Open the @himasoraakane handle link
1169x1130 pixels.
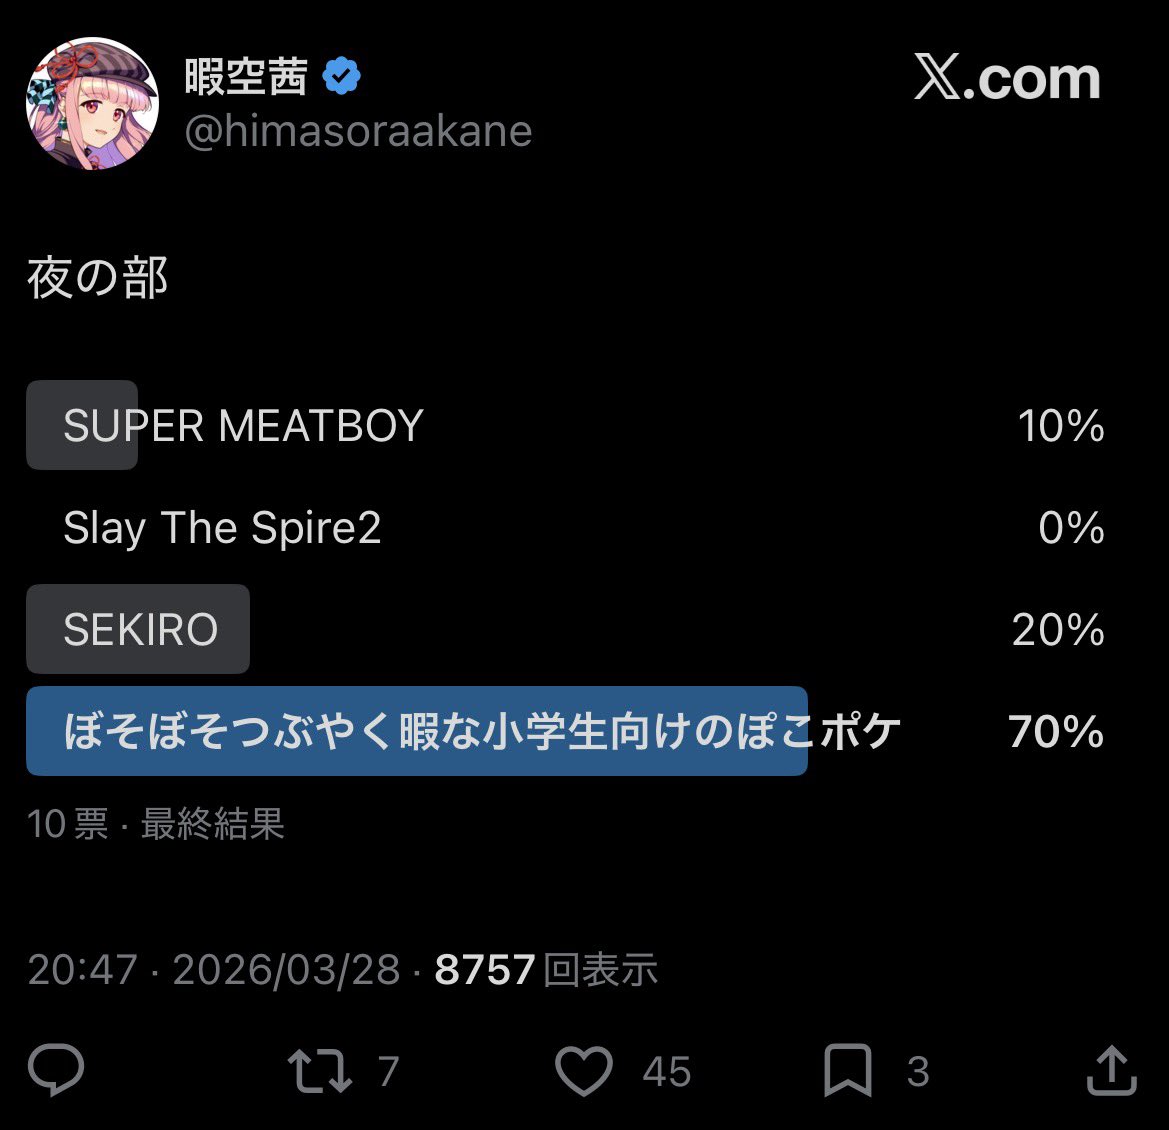point(358,132)
